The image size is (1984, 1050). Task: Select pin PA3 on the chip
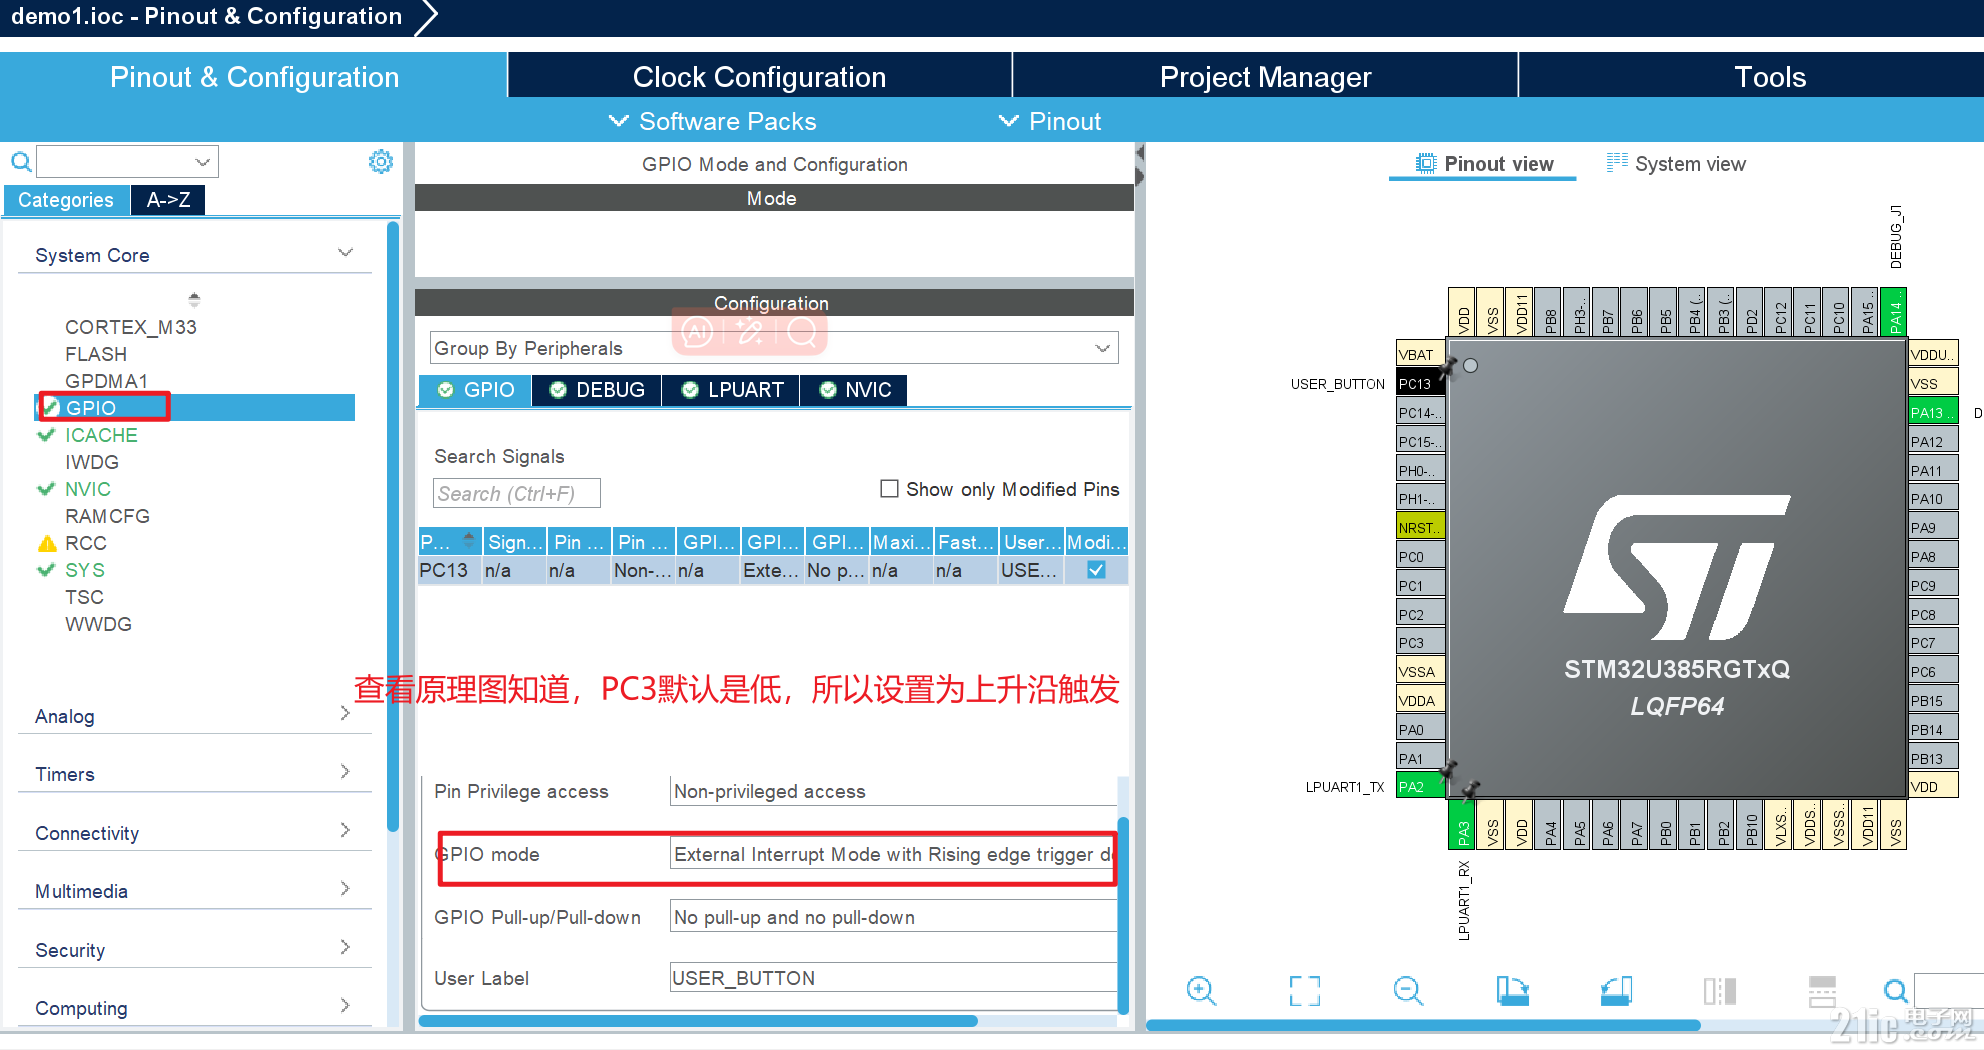(x=1462, y=826)
